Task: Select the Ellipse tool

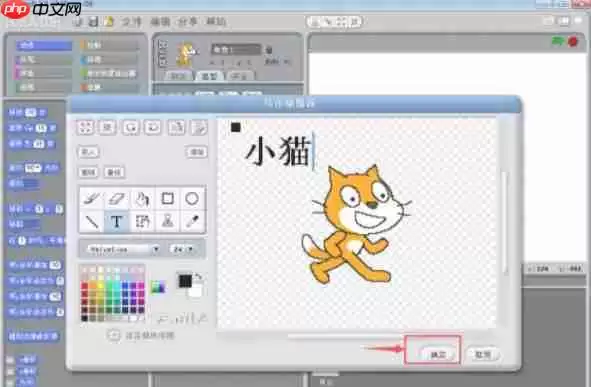Action: [192, 198]
